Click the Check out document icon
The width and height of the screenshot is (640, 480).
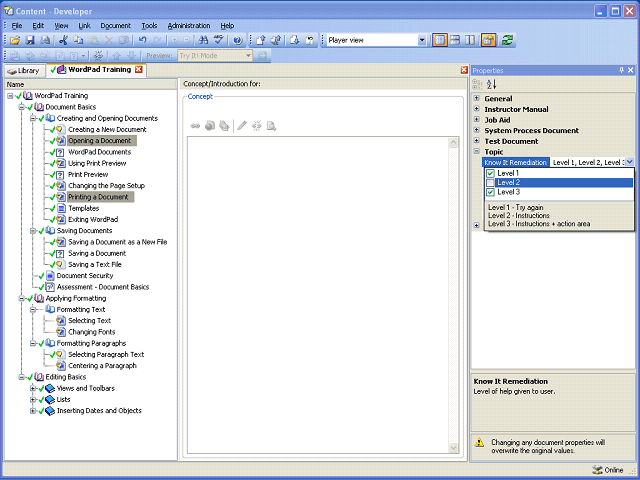(x=276, y=40)
